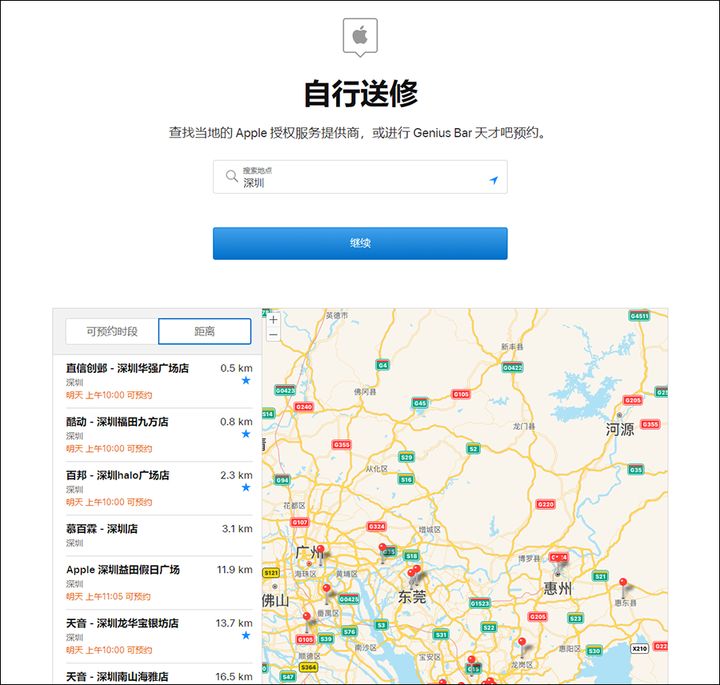Click the 0.5 km distance label
The height and width of the screenshot is (685, 720).
pos(236,368)
